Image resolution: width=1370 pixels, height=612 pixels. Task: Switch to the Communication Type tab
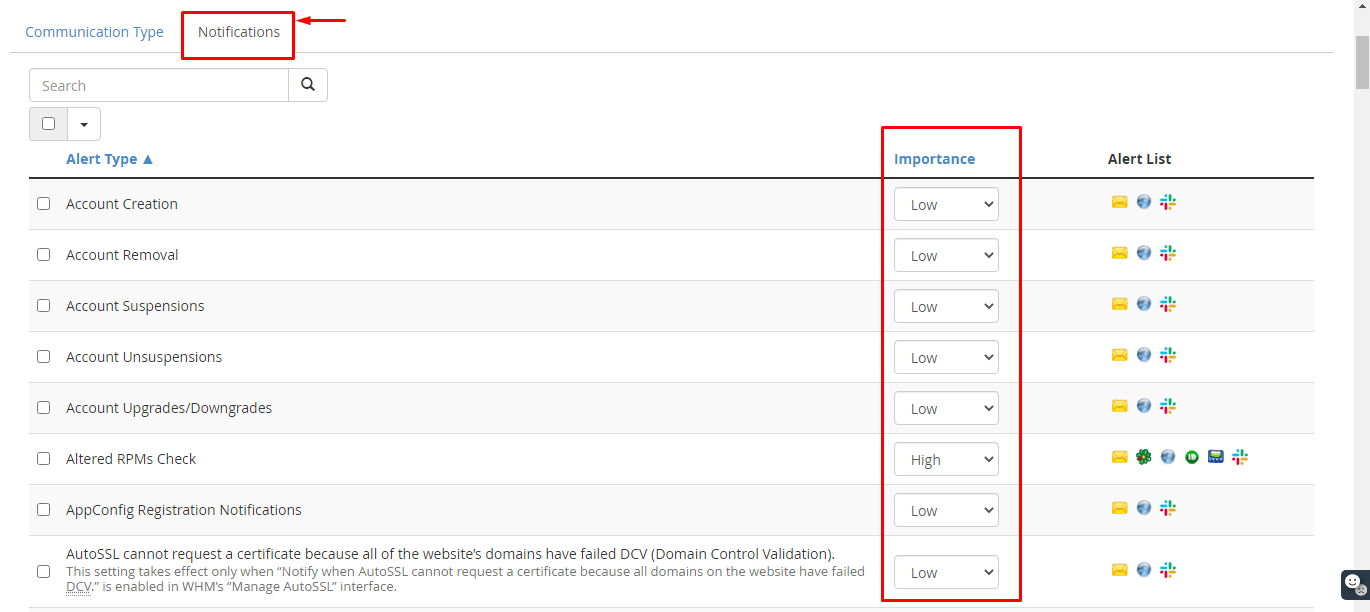[x=94, y=32]
